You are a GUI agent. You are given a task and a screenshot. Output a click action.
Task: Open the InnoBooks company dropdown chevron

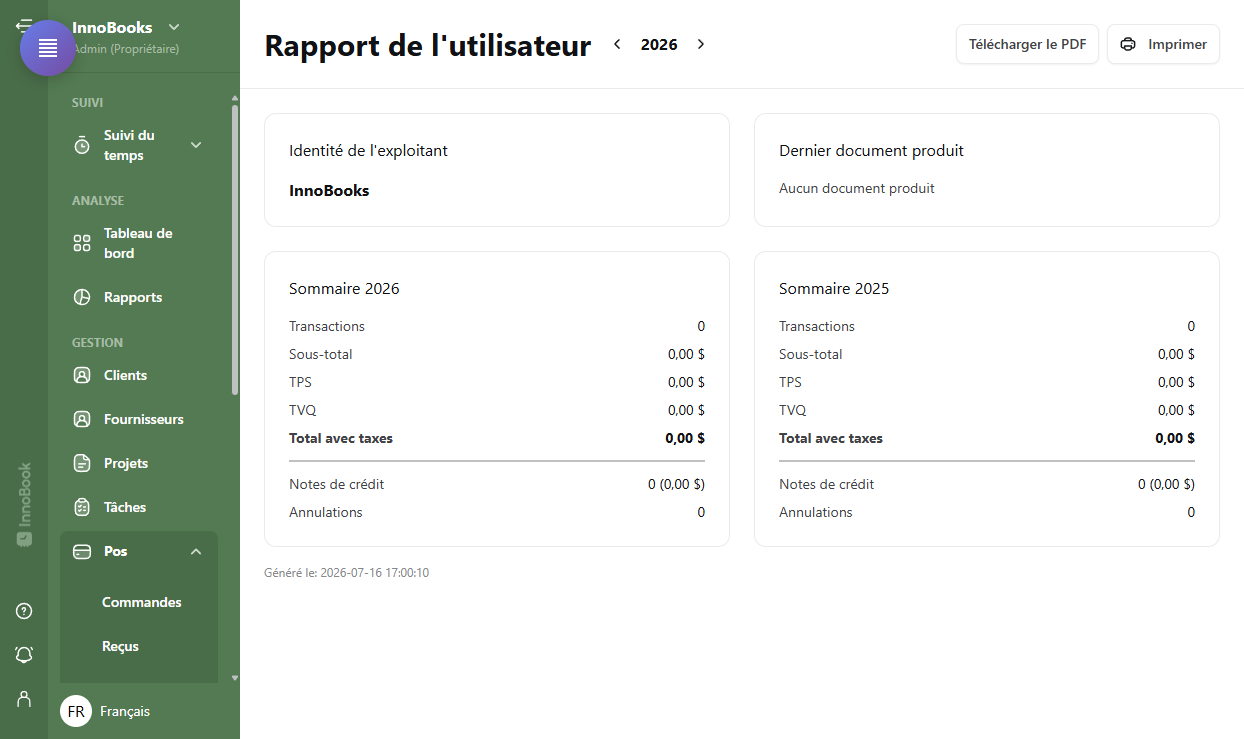[174, 27]
